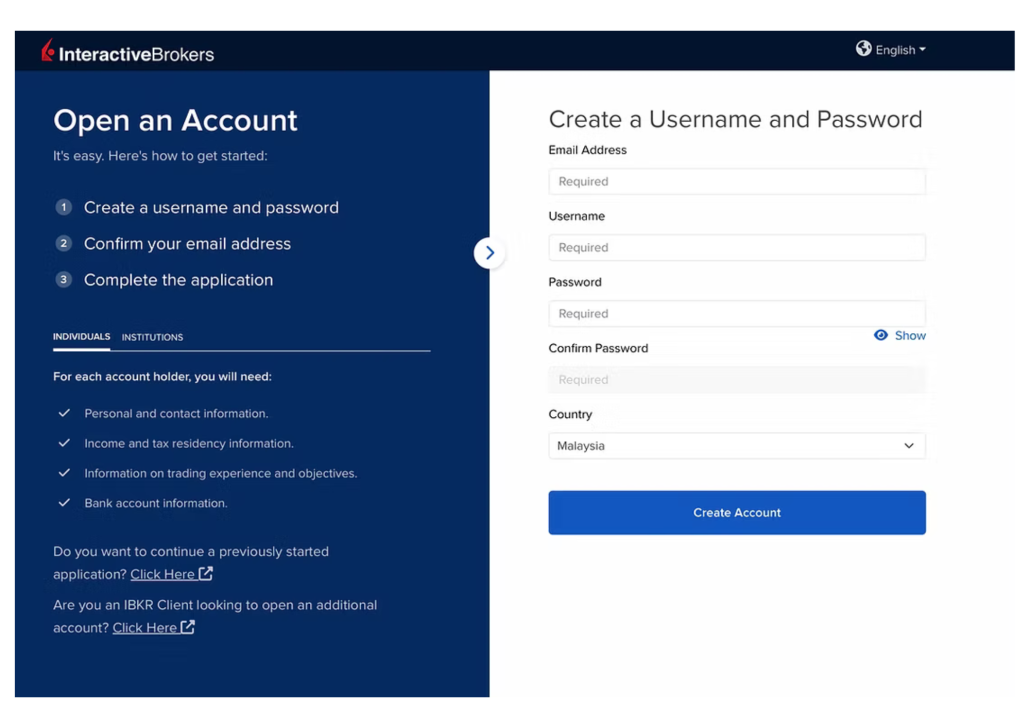Click the Interactive Brokers logo
Screen dimensions: 1030x728
127,51
